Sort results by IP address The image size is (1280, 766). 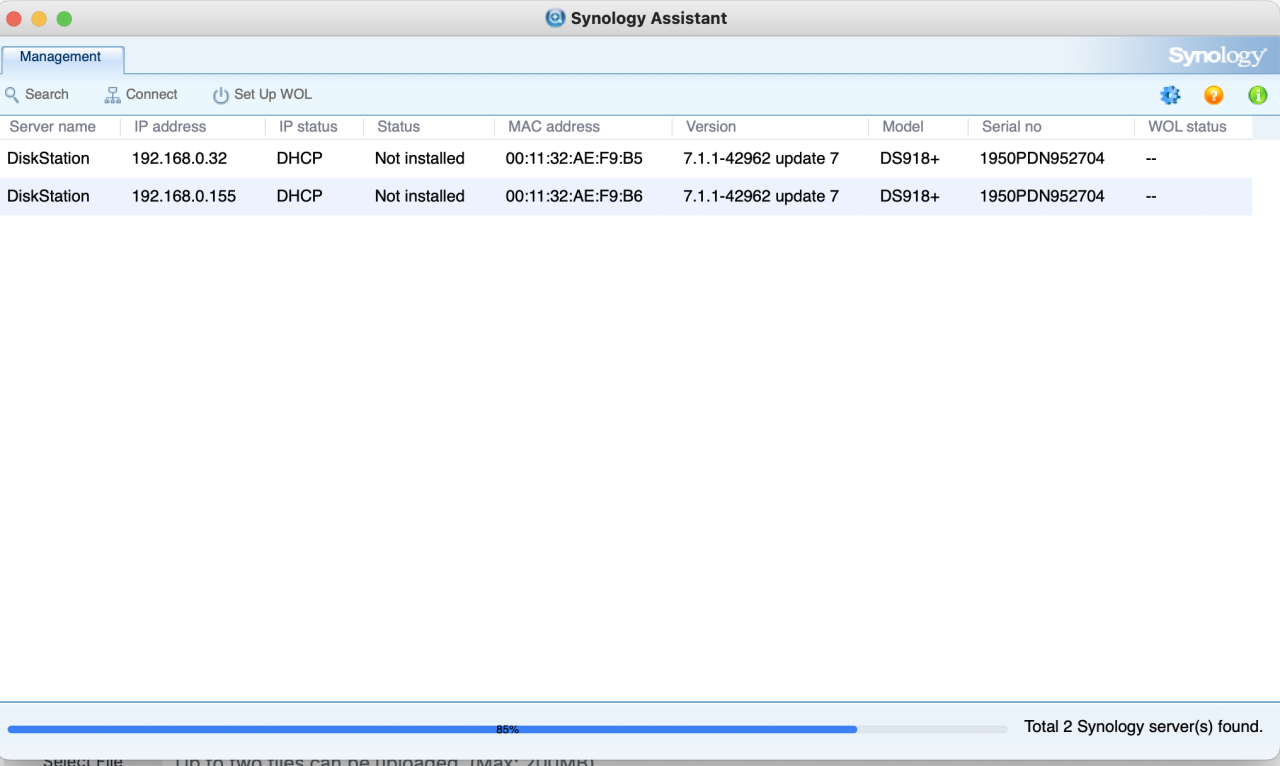(x=168, y=127)
